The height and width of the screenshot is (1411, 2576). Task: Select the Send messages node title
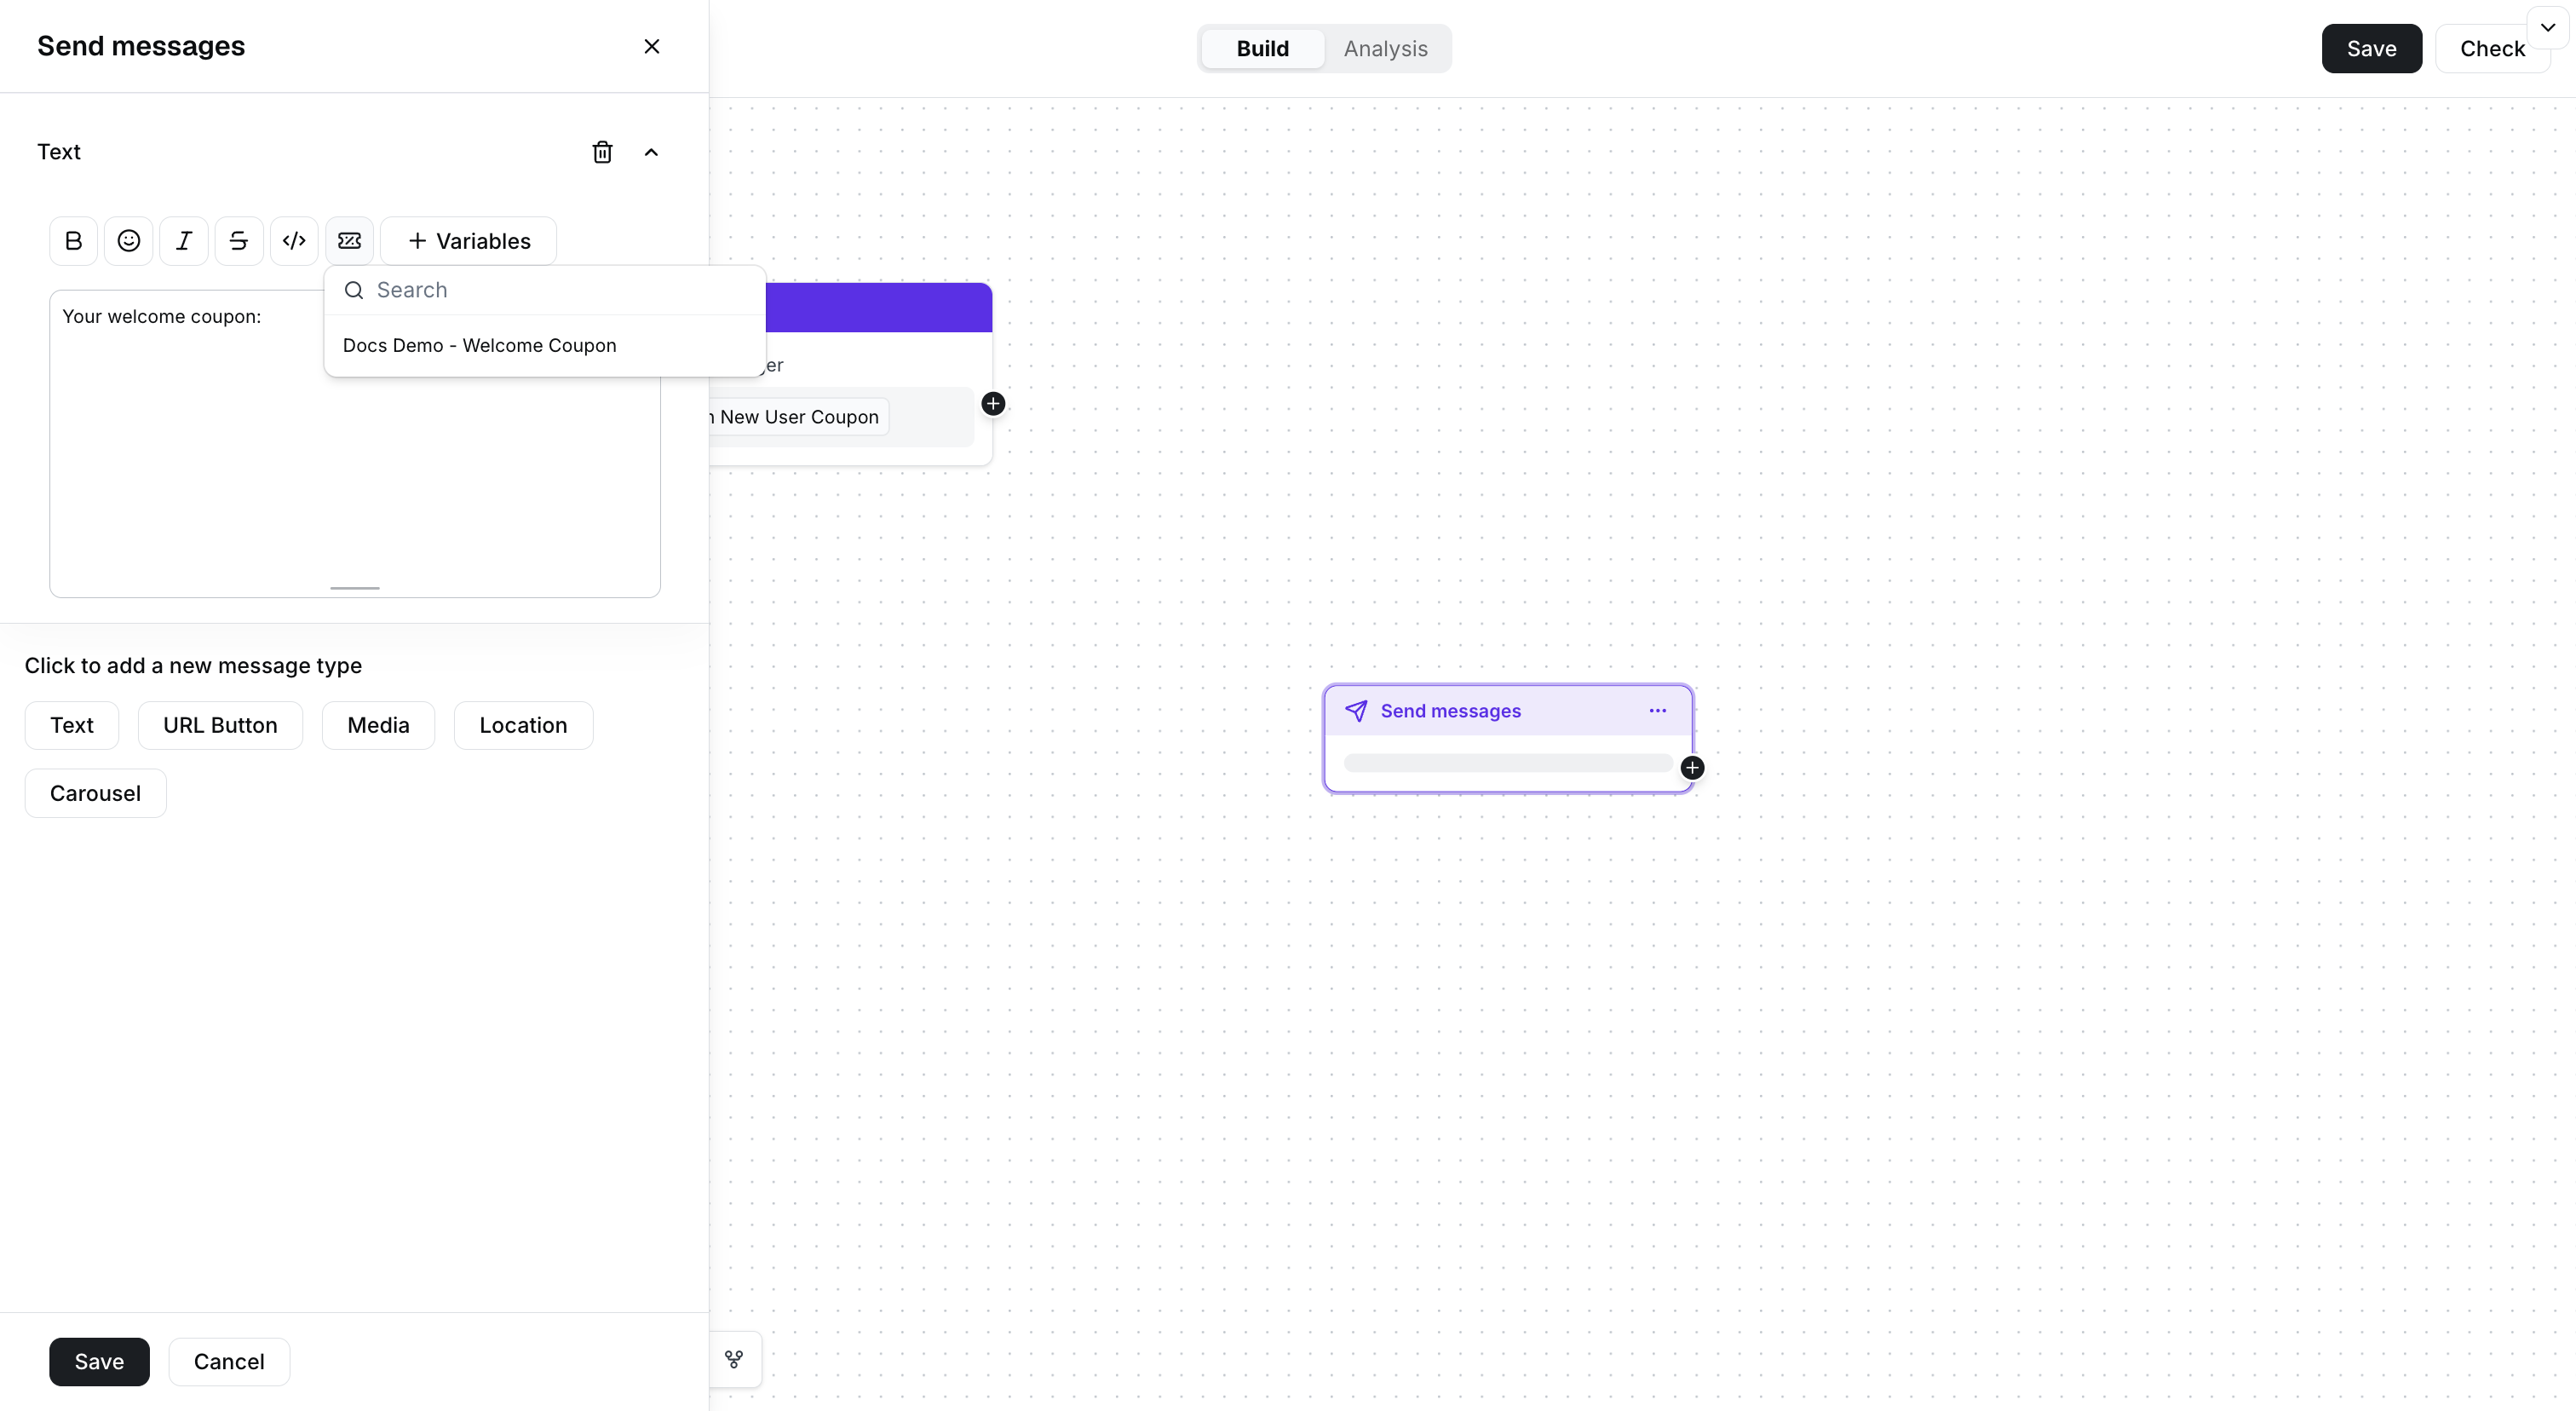pyautogui.click(x=1450, y=711)
